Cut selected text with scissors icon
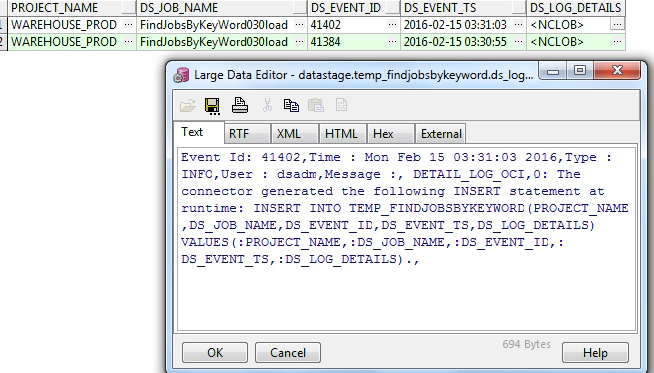 (x=267, y=105)
